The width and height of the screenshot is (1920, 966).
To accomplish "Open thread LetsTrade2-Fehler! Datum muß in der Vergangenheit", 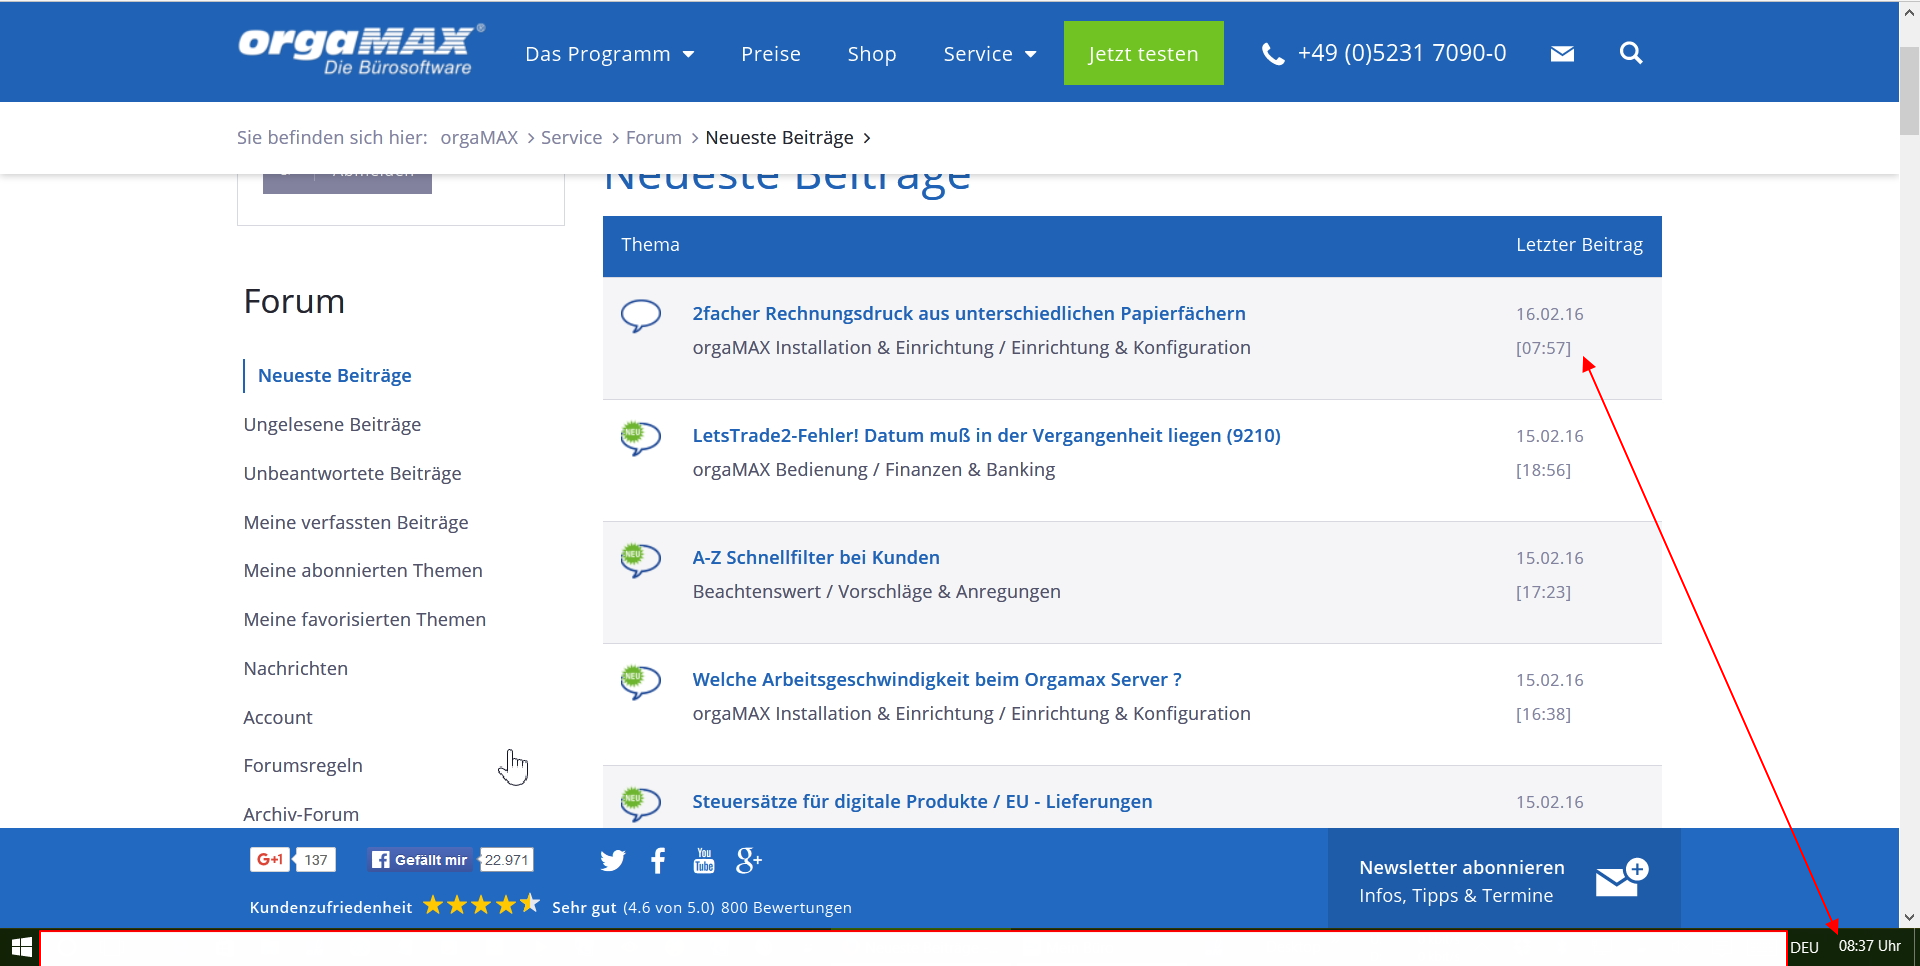I will point(987,436).
